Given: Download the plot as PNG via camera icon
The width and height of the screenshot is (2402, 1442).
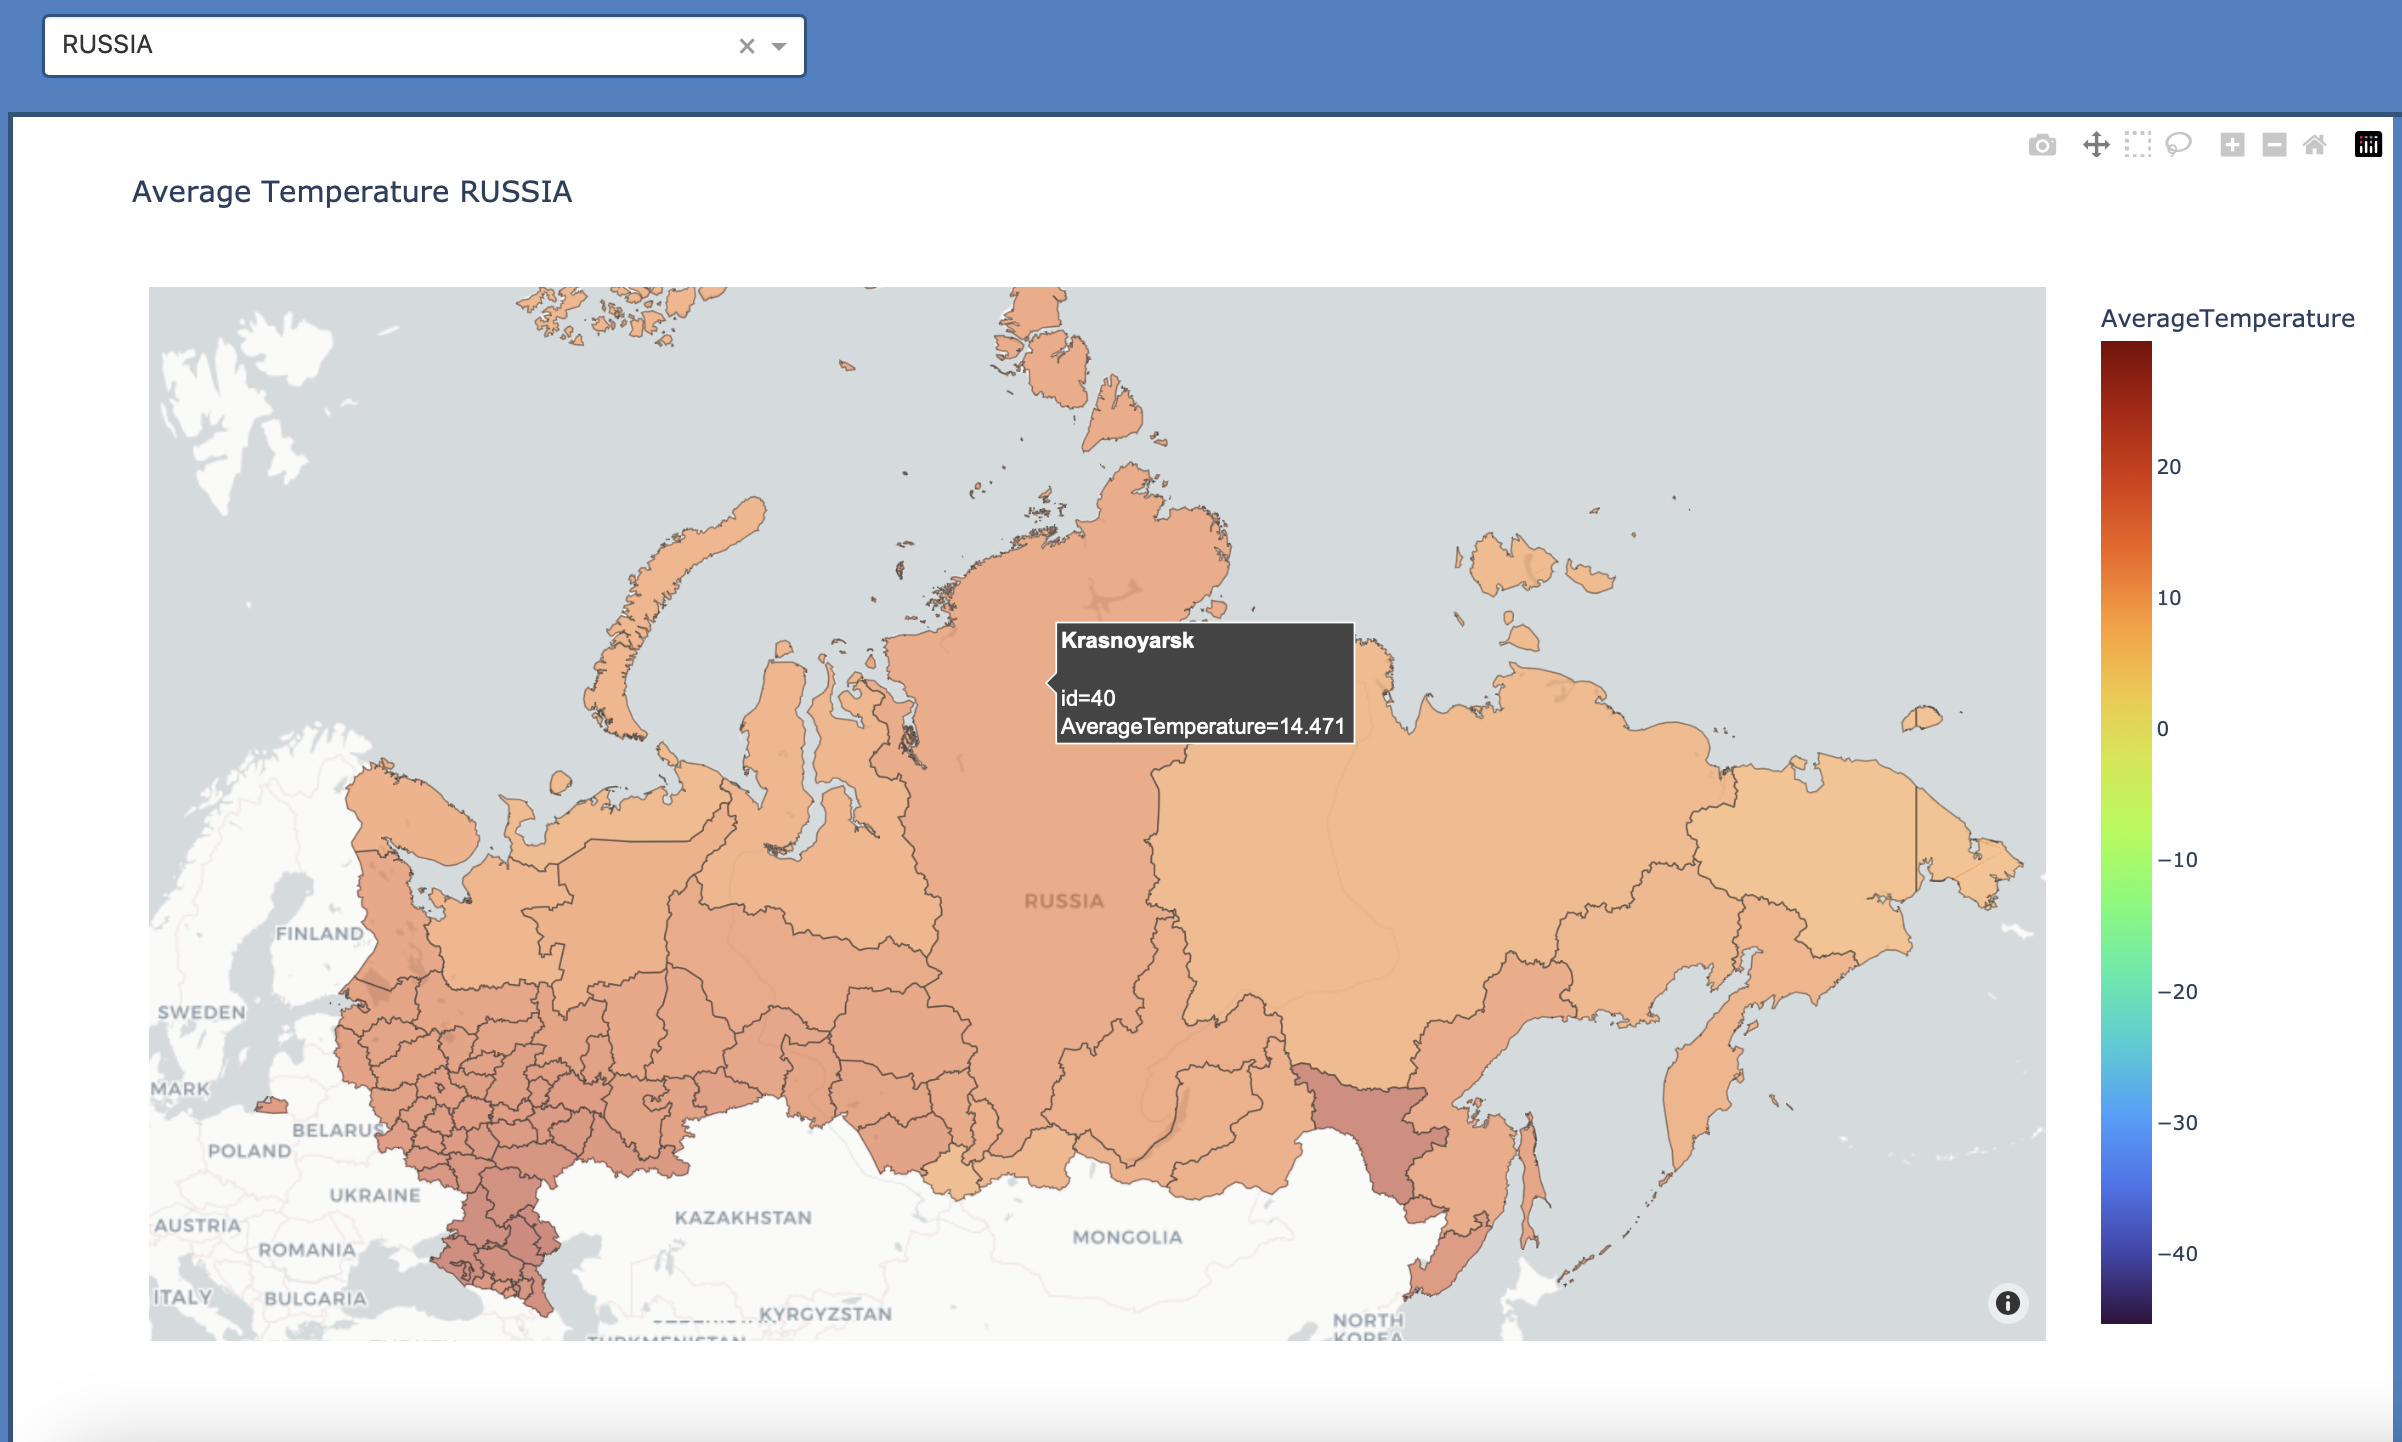Looking at the screenshot, I should pyautogui.click(x=2041, y=145).
